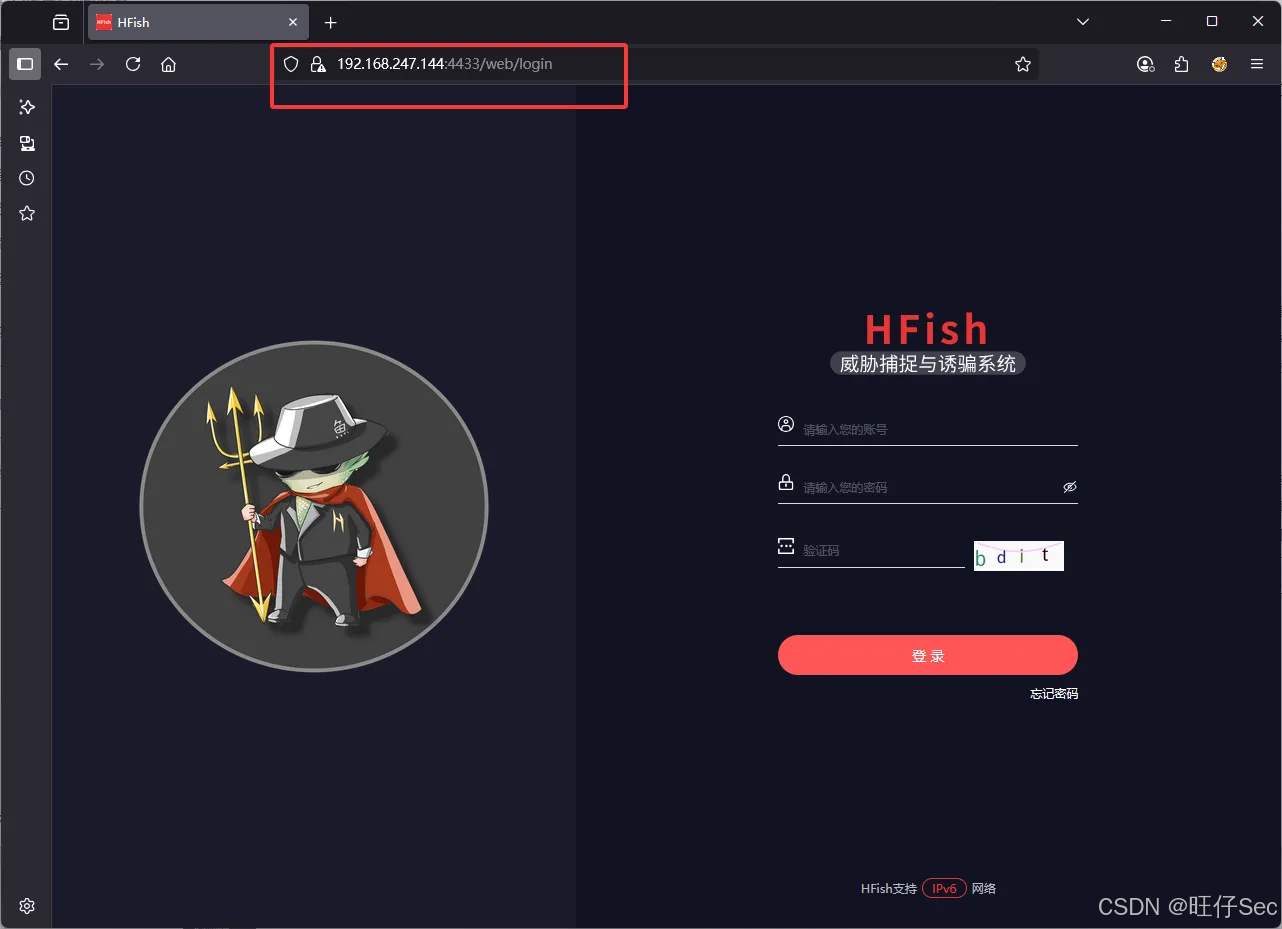1282x929 pixels.
Task: Bookmark this page with the star
Action: (1022, 64)
